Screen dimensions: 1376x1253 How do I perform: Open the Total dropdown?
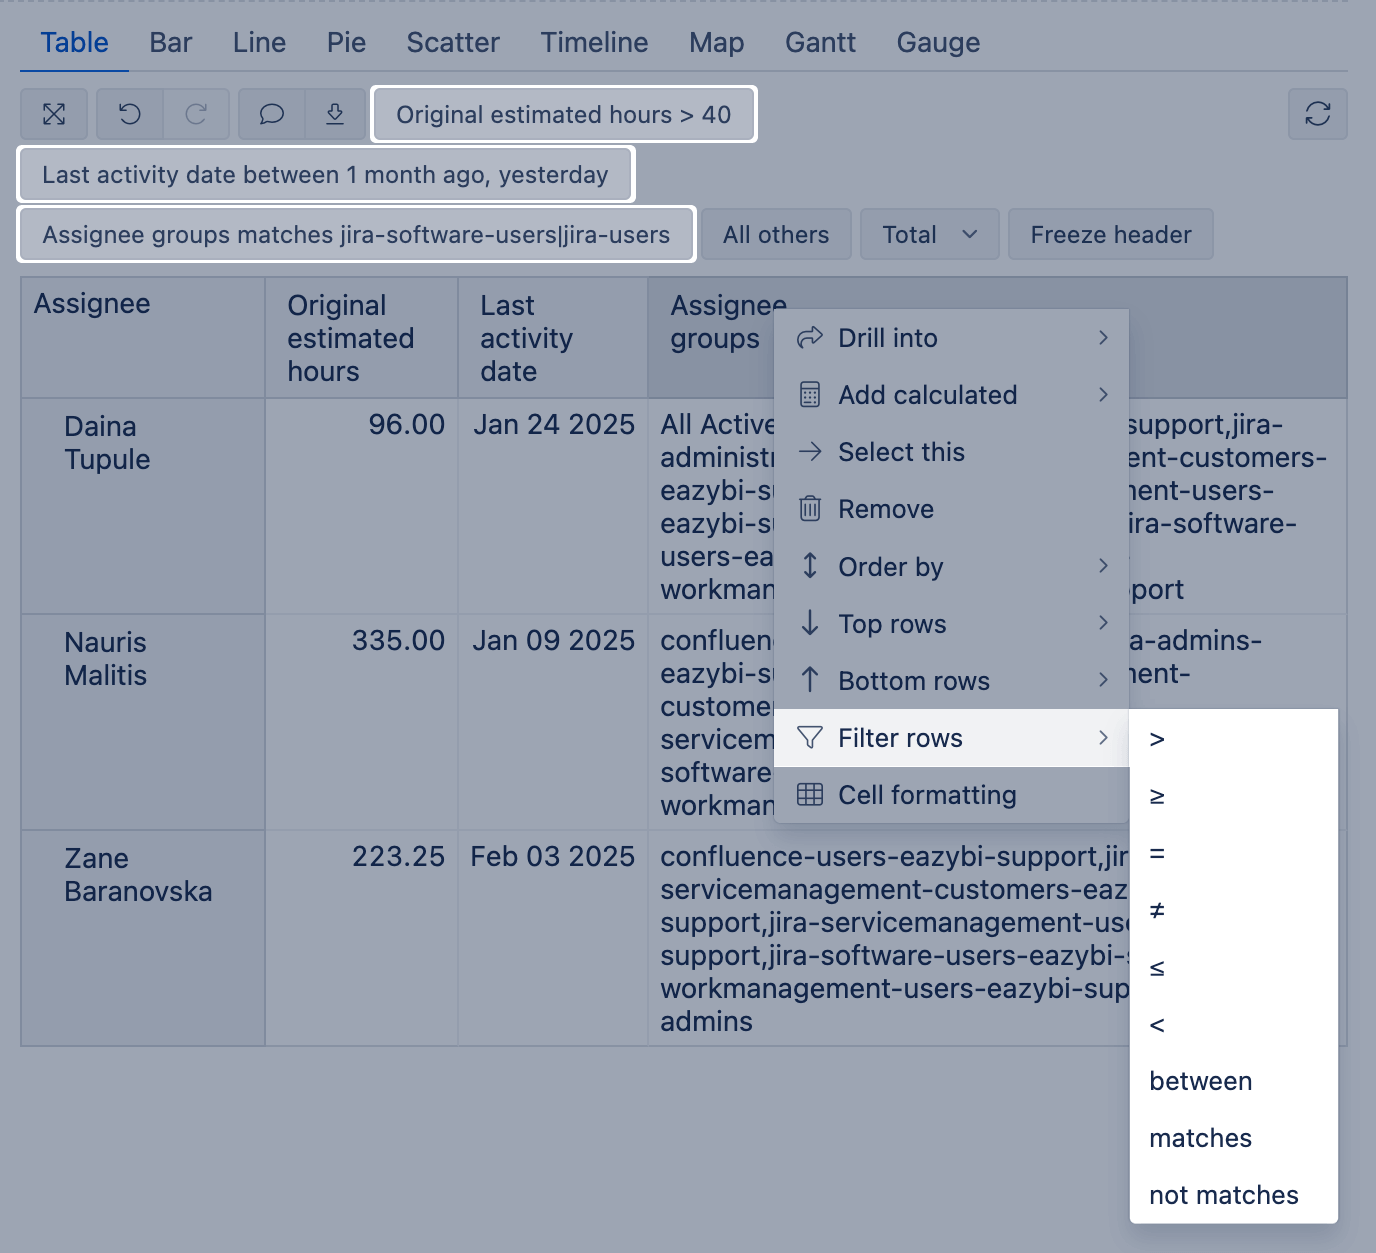coord(929,235)
